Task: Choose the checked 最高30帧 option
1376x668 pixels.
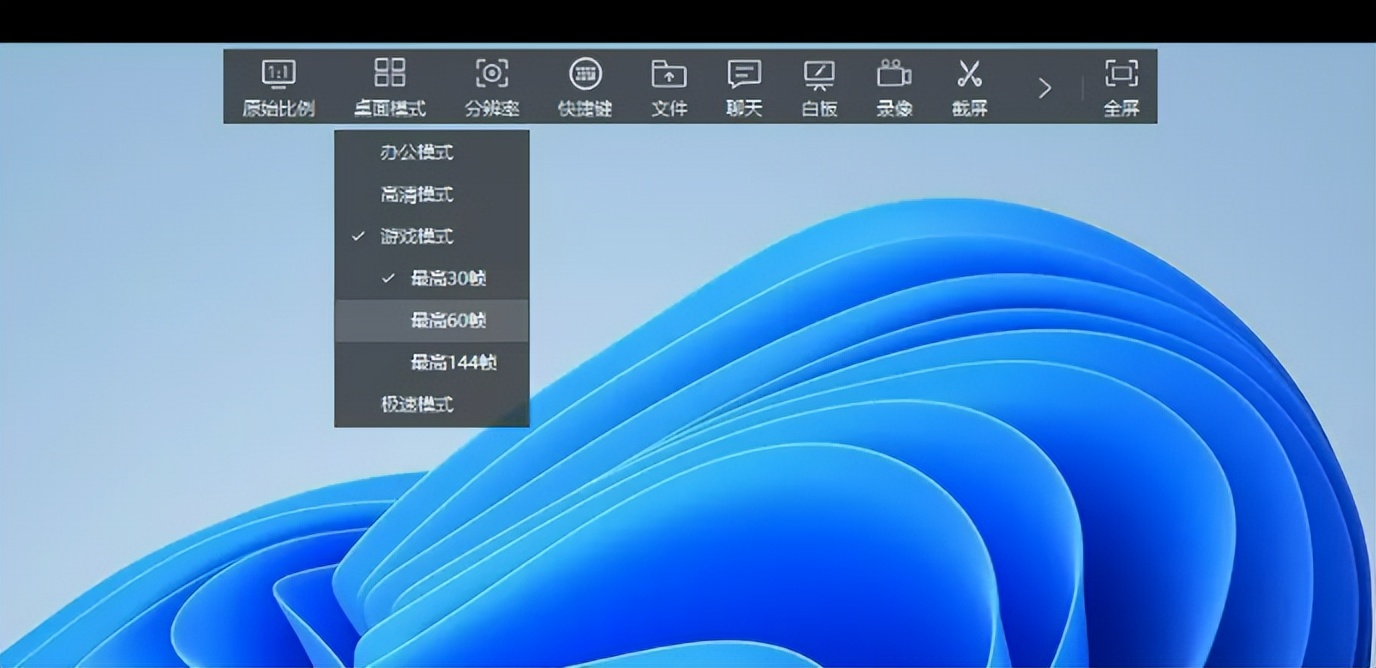Action: click(432, 278)
